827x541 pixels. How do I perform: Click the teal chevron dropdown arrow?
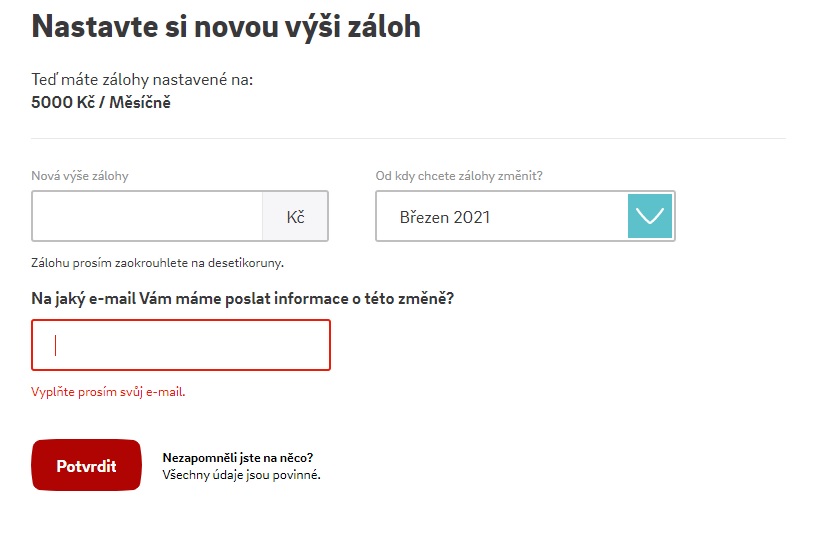click(650, 216)
